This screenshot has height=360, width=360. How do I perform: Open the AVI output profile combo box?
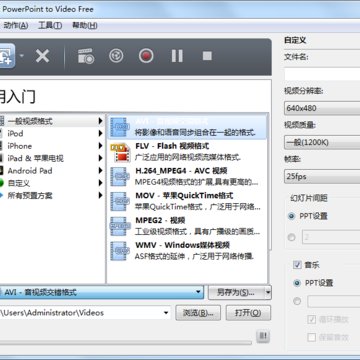pyautogui.click(x=101, y=292)
